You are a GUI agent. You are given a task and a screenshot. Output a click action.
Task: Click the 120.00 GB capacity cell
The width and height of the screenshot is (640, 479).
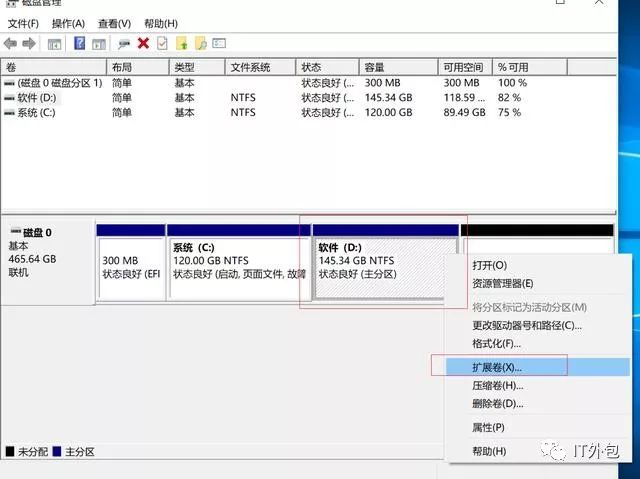click(388, 113)
